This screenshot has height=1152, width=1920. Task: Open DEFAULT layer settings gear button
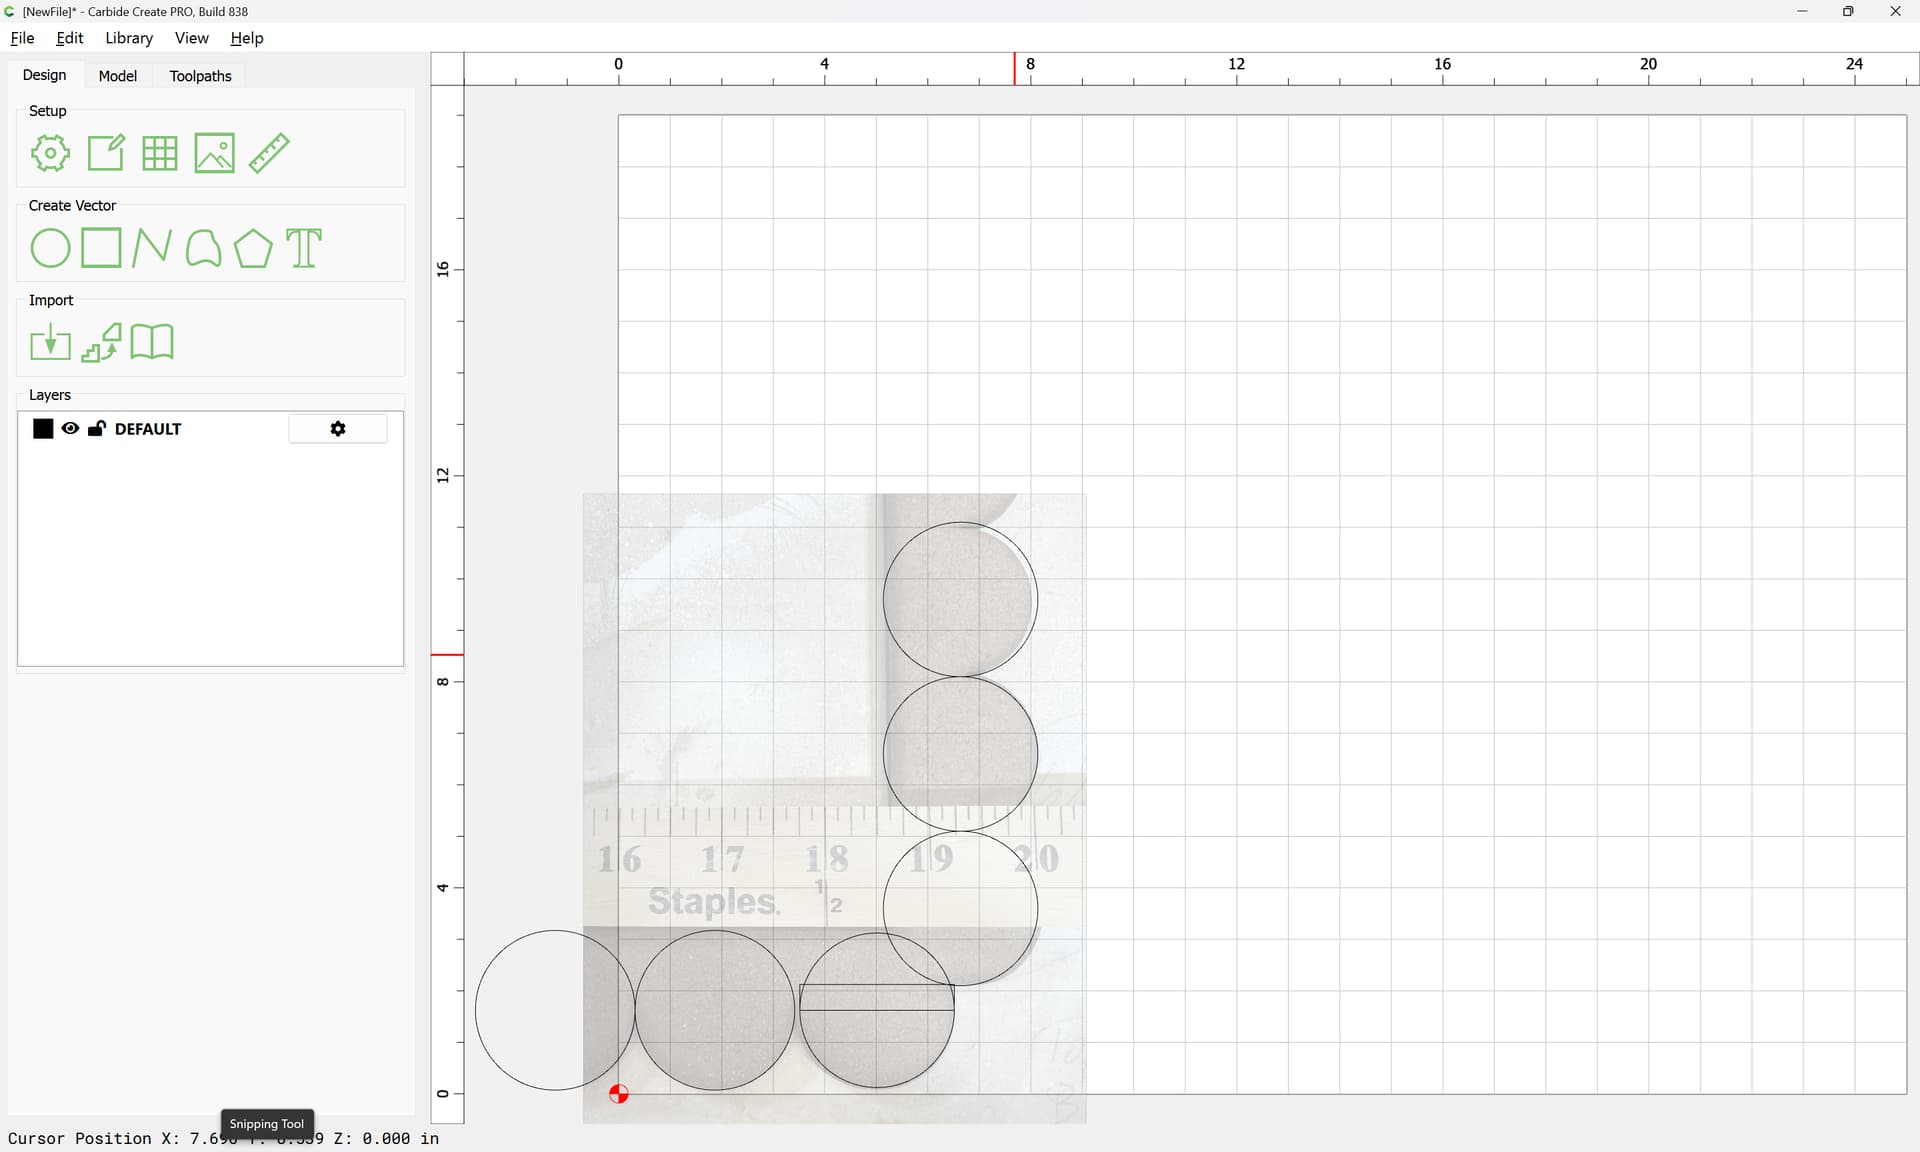pyautogui.click(x=338, y=428)
